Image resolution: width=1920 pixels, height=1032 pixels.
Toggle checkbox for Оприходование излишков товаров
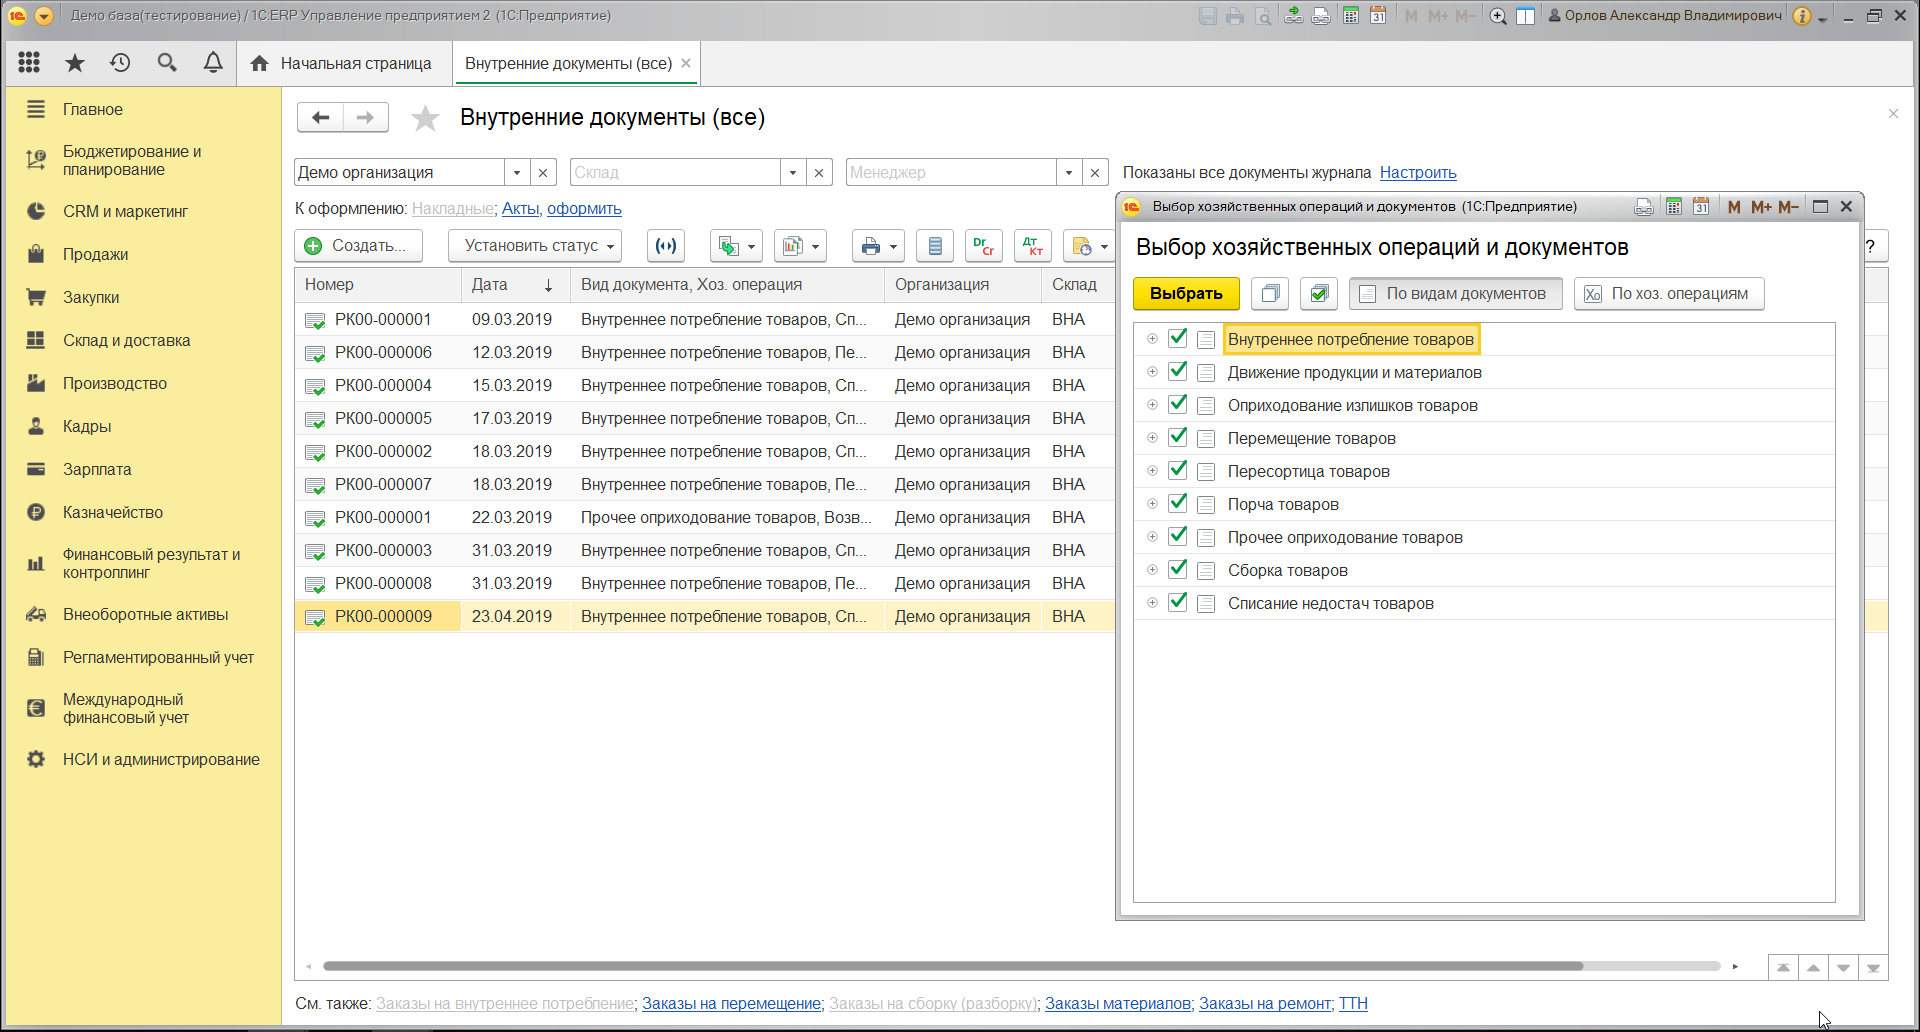click(1178, 404)
